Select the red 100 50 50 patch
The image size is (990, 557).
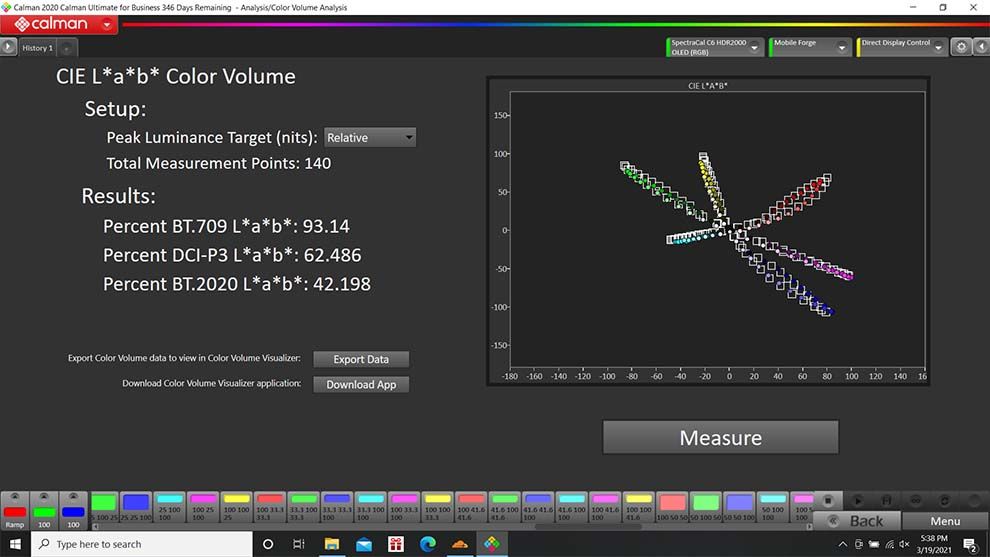[672, 508]
